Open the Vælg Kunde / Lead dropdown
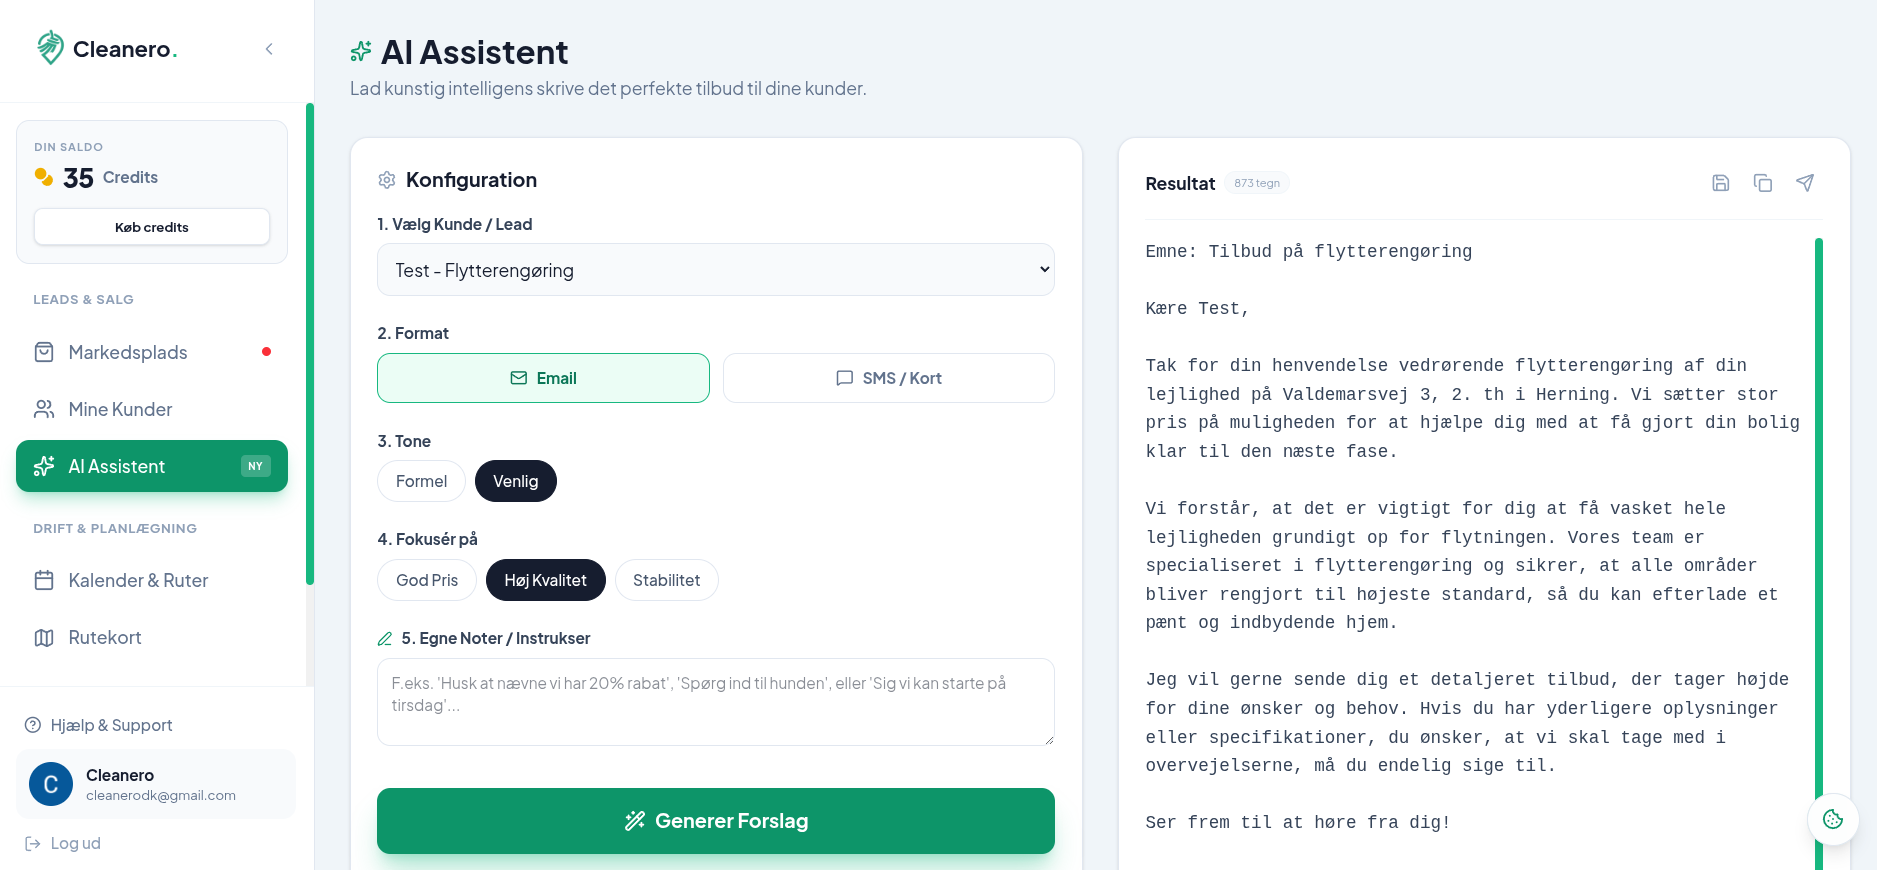Image resolution: width=1877 pixels, height=870 pixels. (x=715, y=270)
